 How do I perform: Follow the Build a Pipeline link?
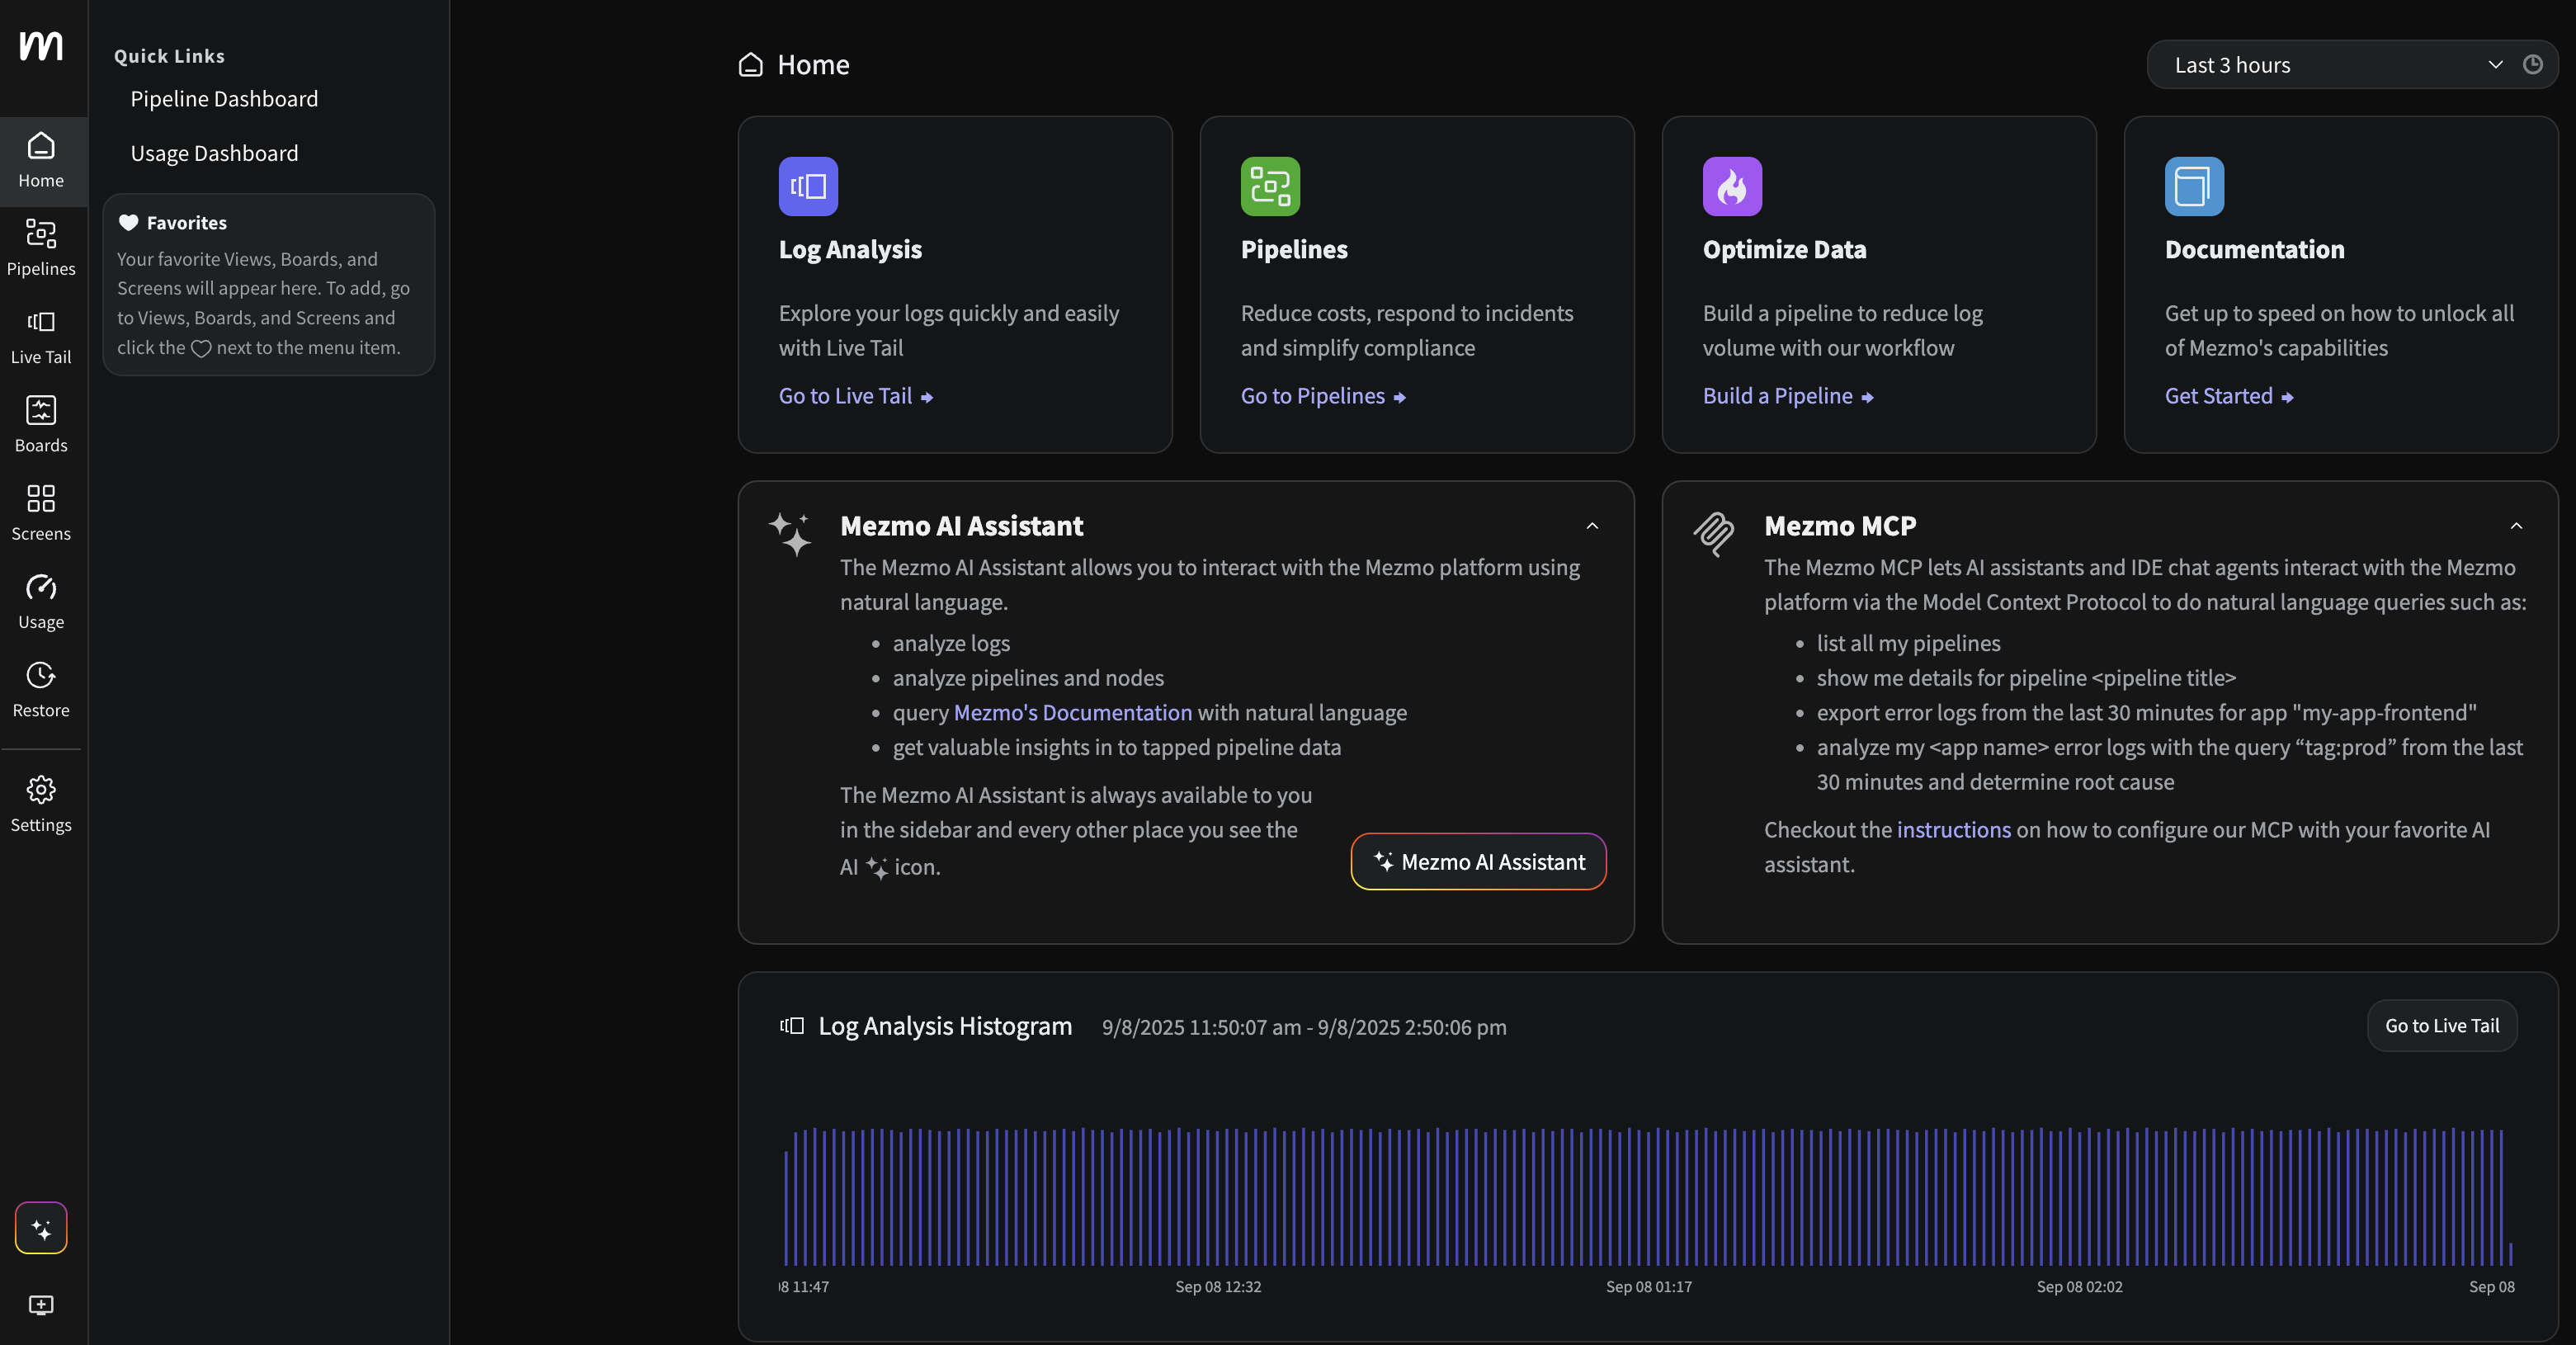[x=1788, y=396]
